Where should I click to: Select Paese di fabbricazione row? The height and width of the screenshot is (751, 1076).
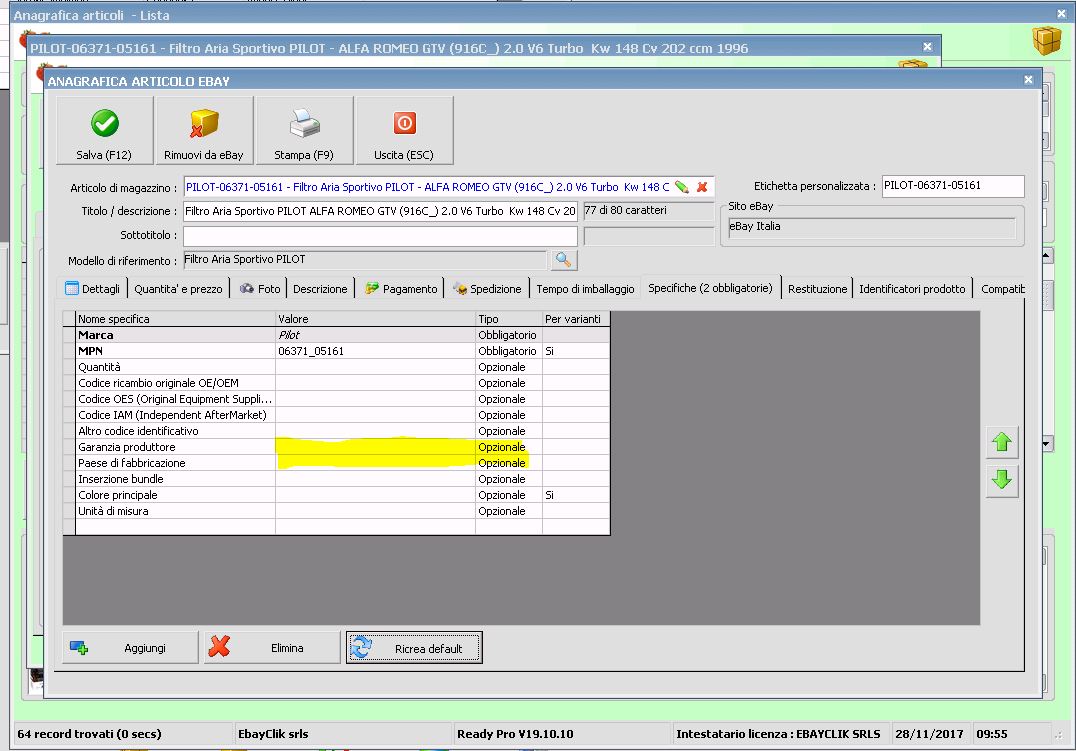336,463
